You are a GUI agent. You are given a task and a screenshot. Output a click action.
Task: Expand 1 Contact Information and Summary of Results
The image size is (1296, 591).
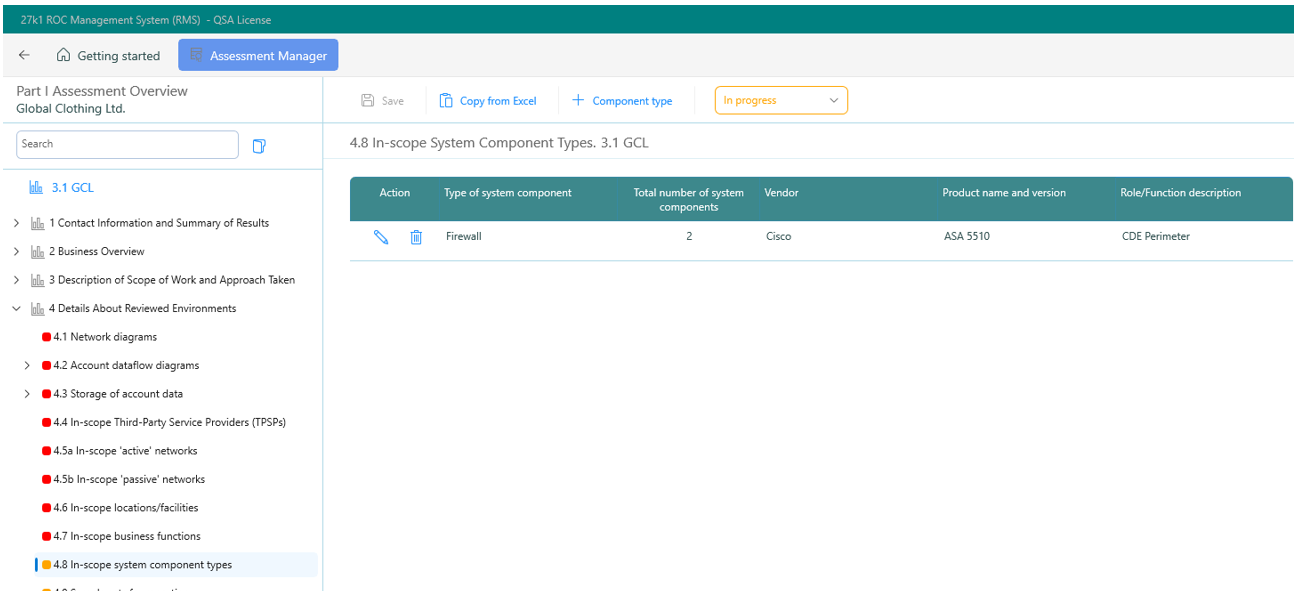coord(16,223)
